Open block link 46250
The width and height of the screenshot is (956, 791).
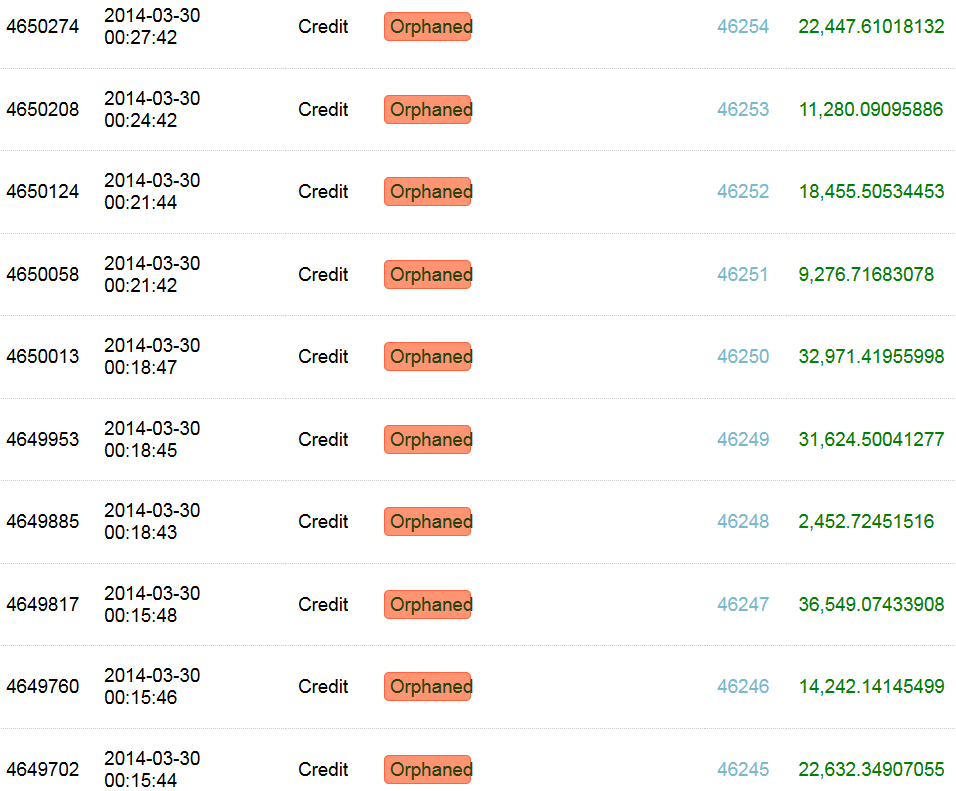pos(743,357)
